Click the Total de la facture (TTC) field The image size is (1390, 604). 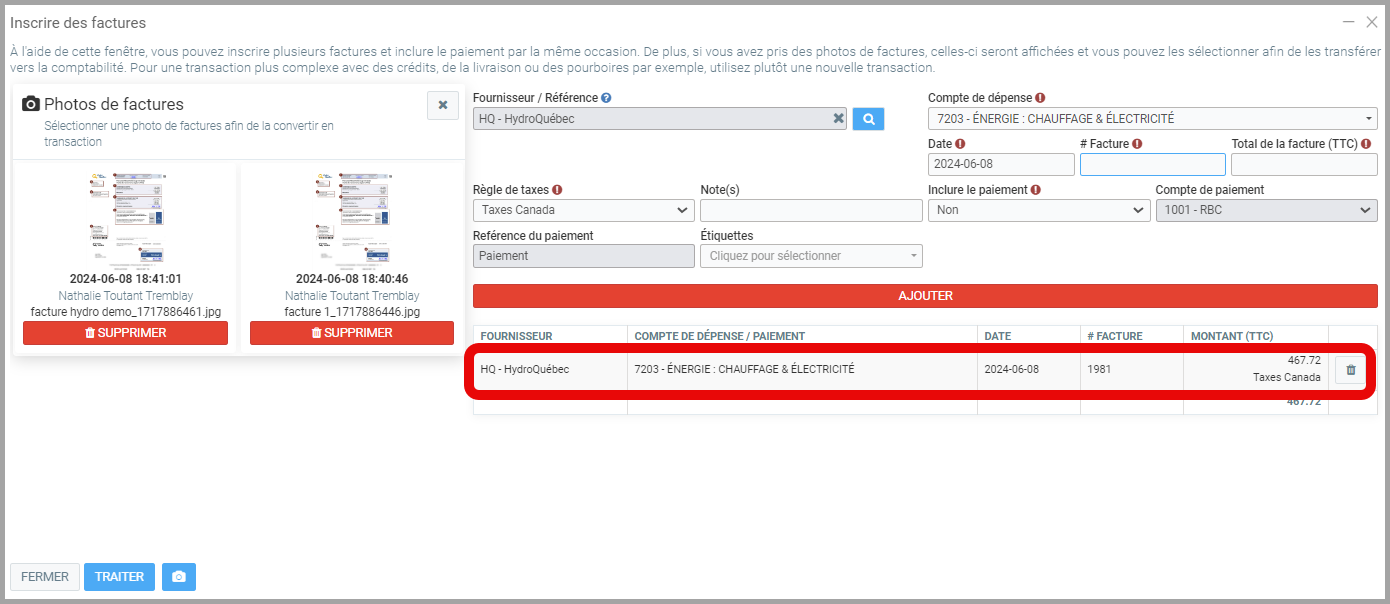[x=1303, y=164]
